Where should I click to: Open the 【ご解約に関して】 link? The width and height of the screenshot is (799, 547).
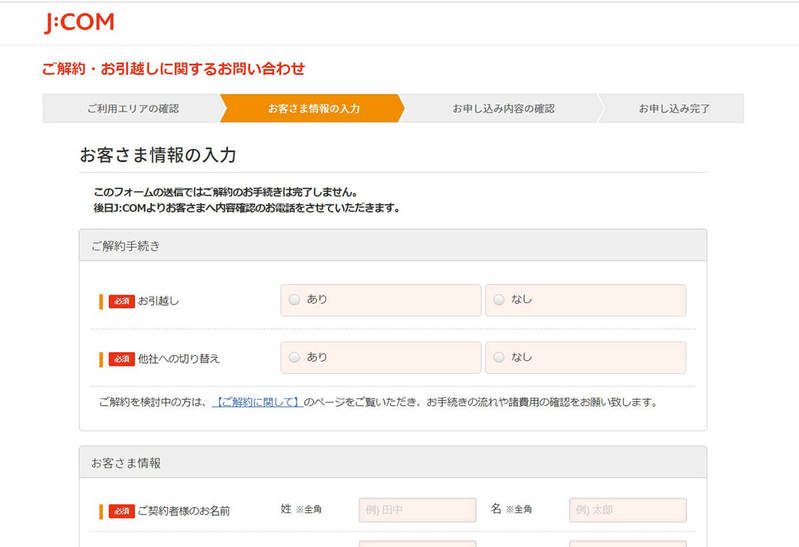pyautogui.click(x=257, y=402)
